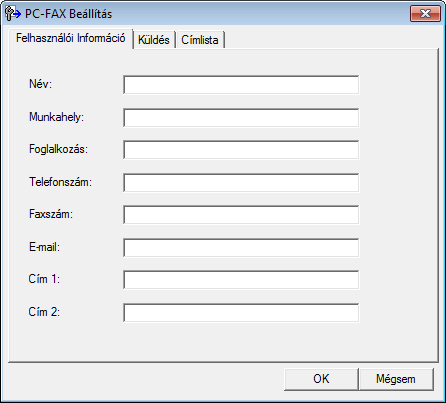Select the Faxszám input field
This screenshot has height=403, width=446.
tap(241, 215)
